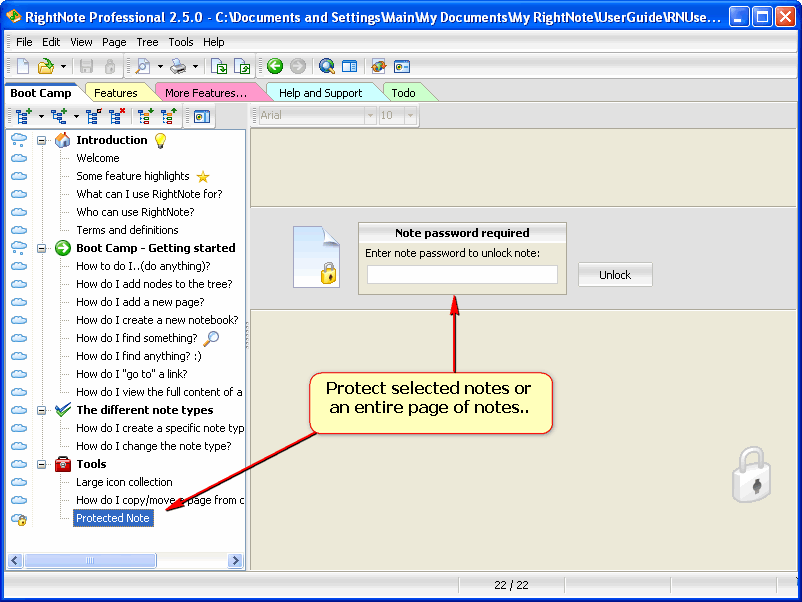Click the rename node tree icon
This screenshot has width=802, height=602.
[x=93, y=116]
